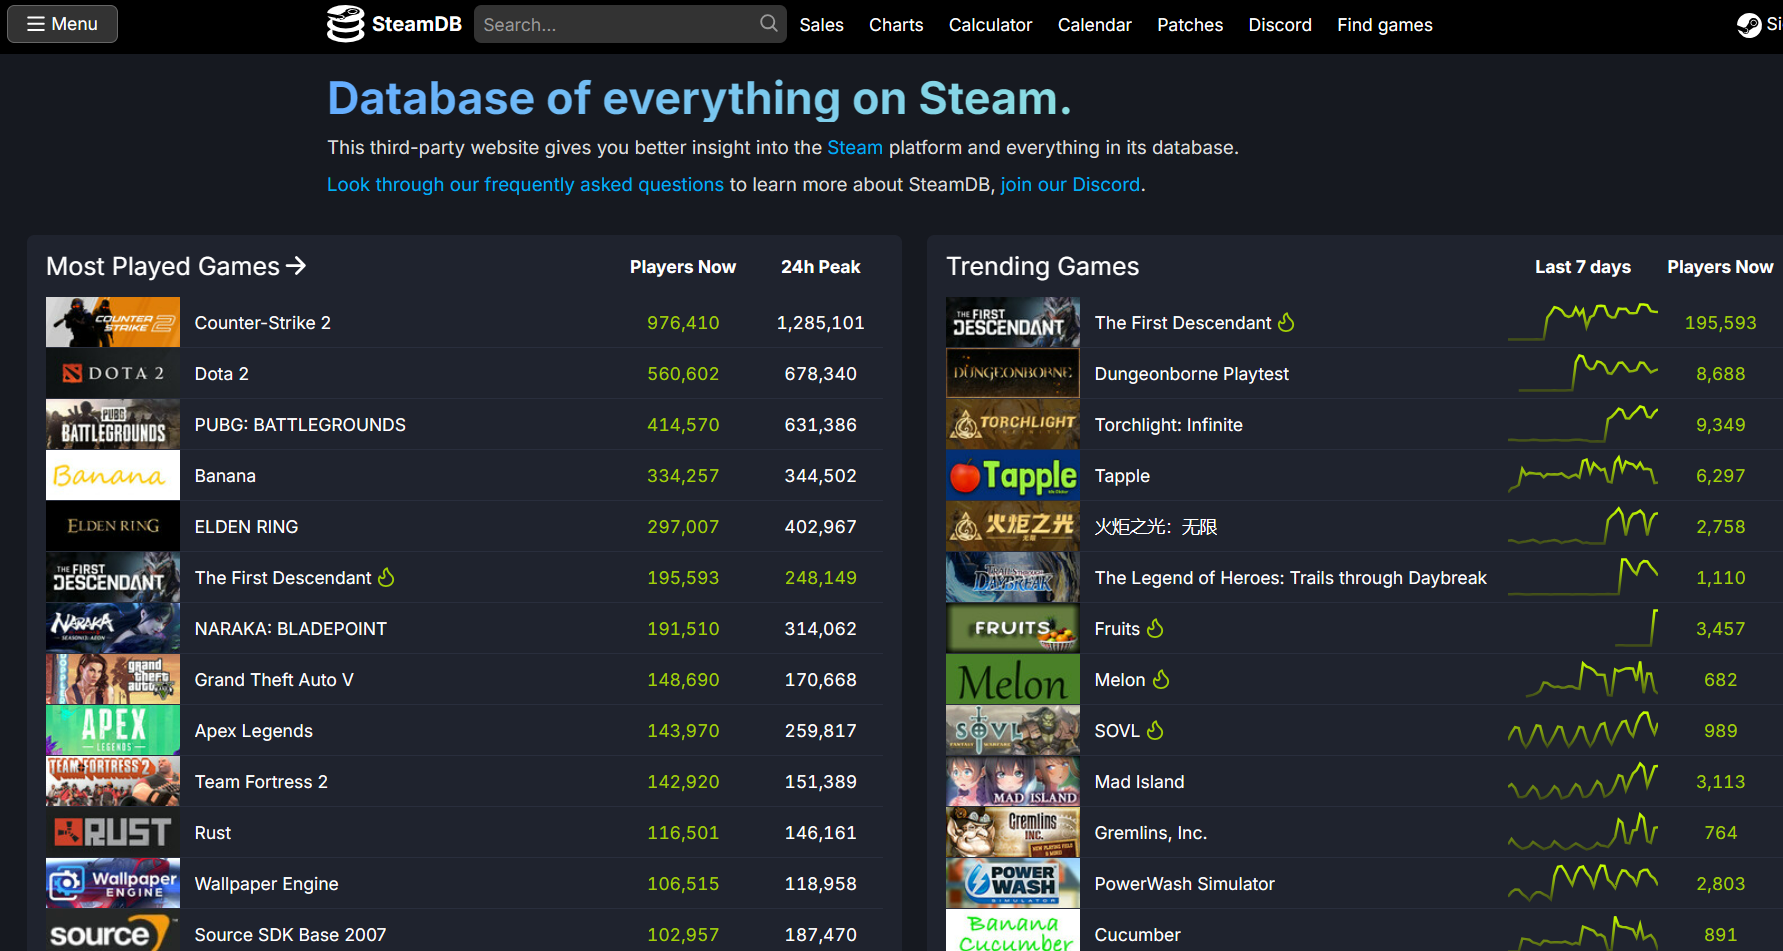
Task: Click the flame icon next to SOVL
Action: (x=1155, y=730)
